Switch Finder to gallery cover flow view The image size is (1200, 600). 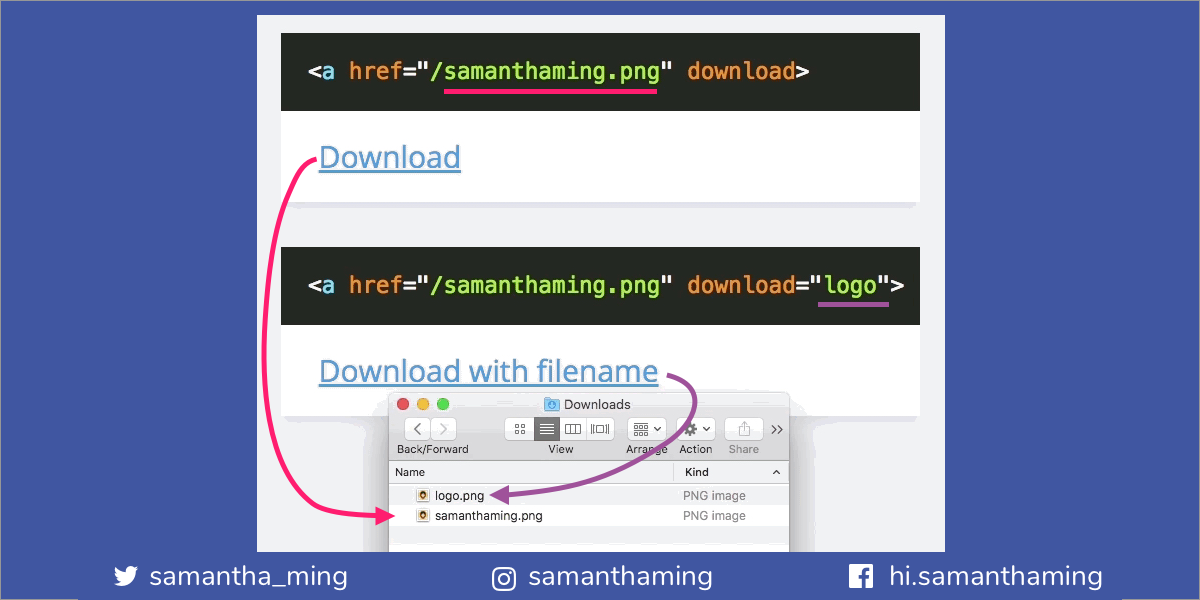600,429
